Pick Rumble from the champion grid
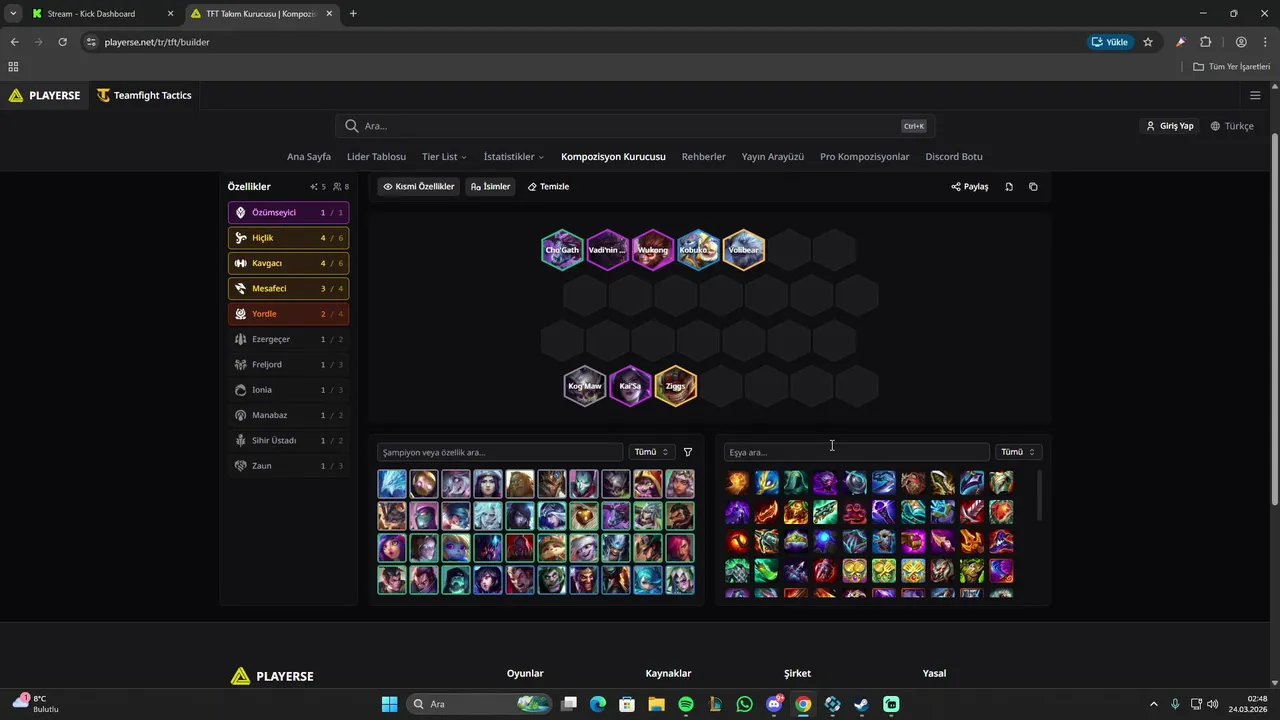1280x720 pixels. pyautogui.click(x=392, y=516)
